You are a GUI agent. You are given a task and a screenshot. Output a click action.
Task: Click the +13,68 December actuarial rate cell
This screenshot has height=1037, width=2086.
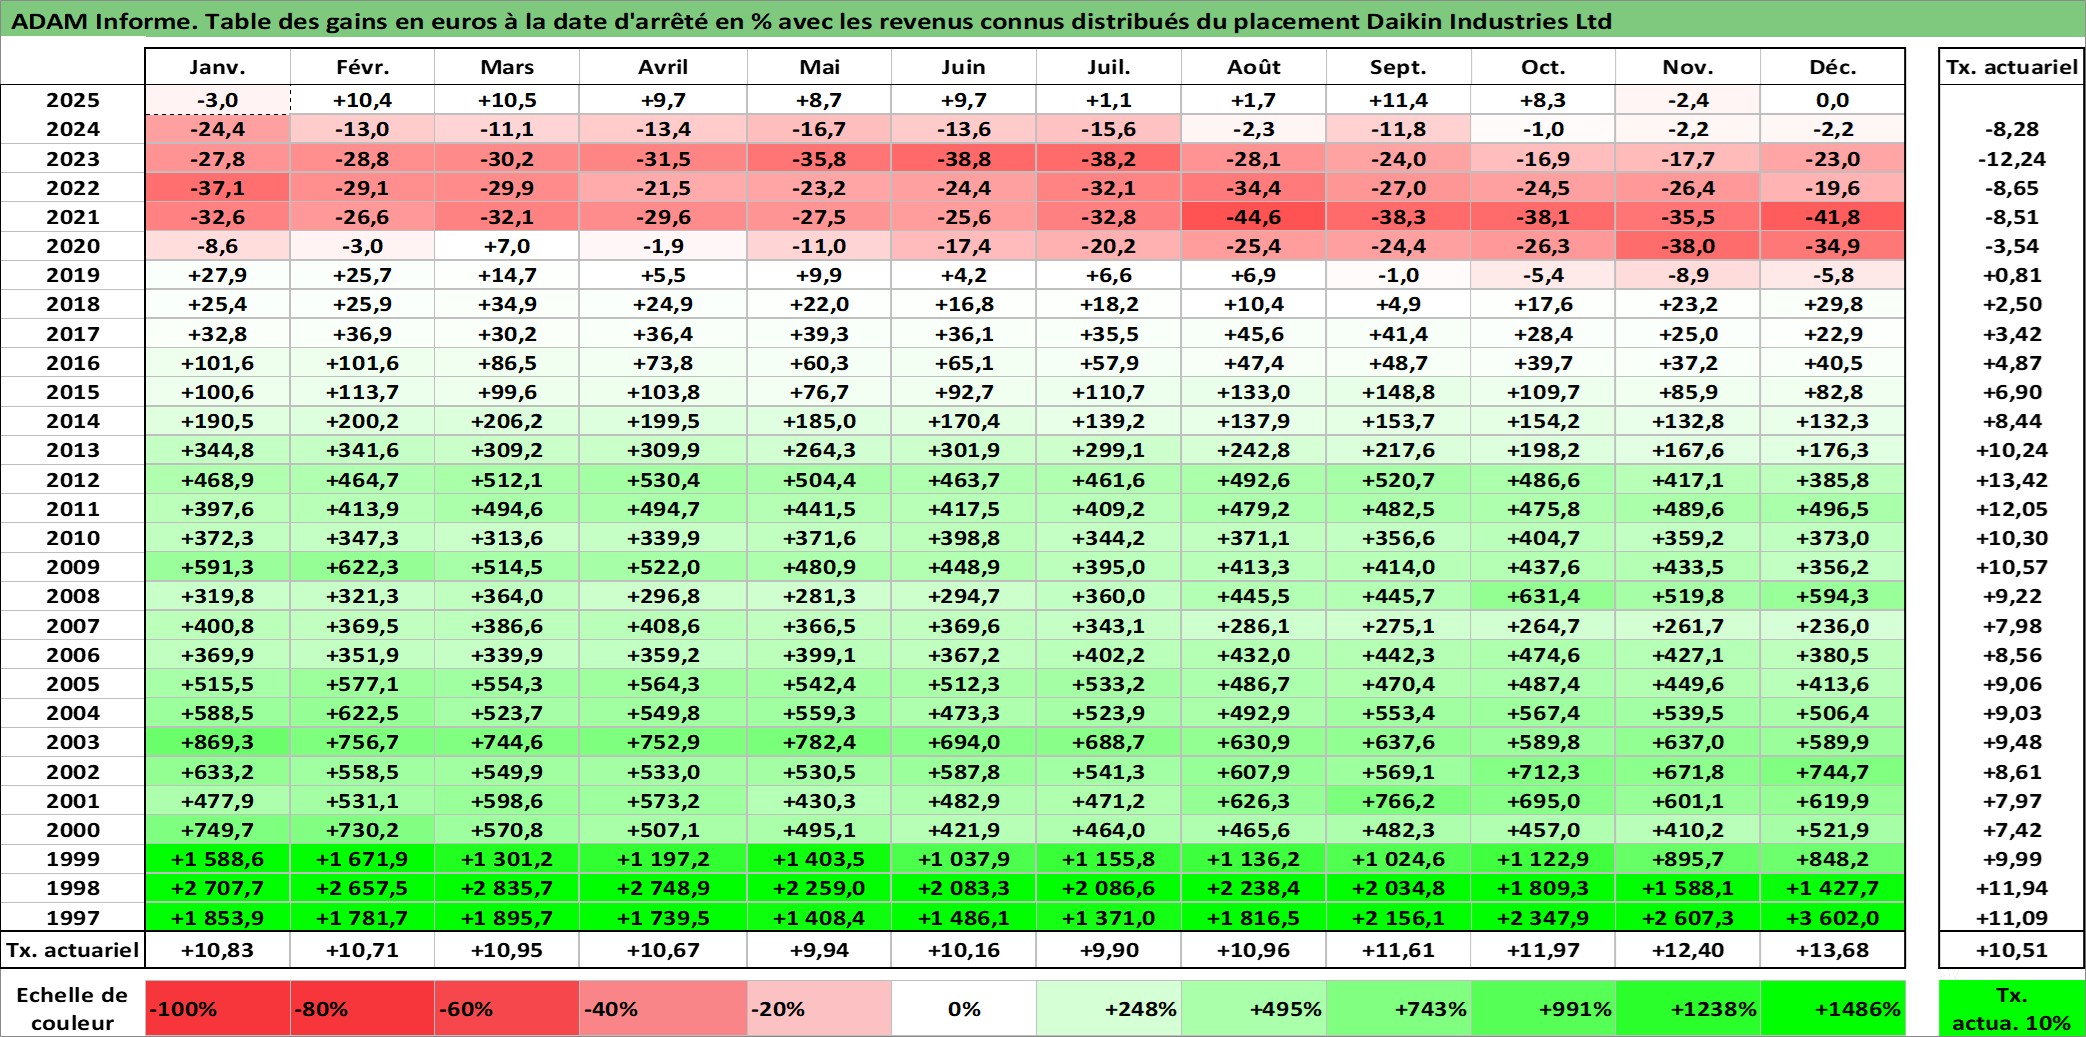pos(1833,950)
